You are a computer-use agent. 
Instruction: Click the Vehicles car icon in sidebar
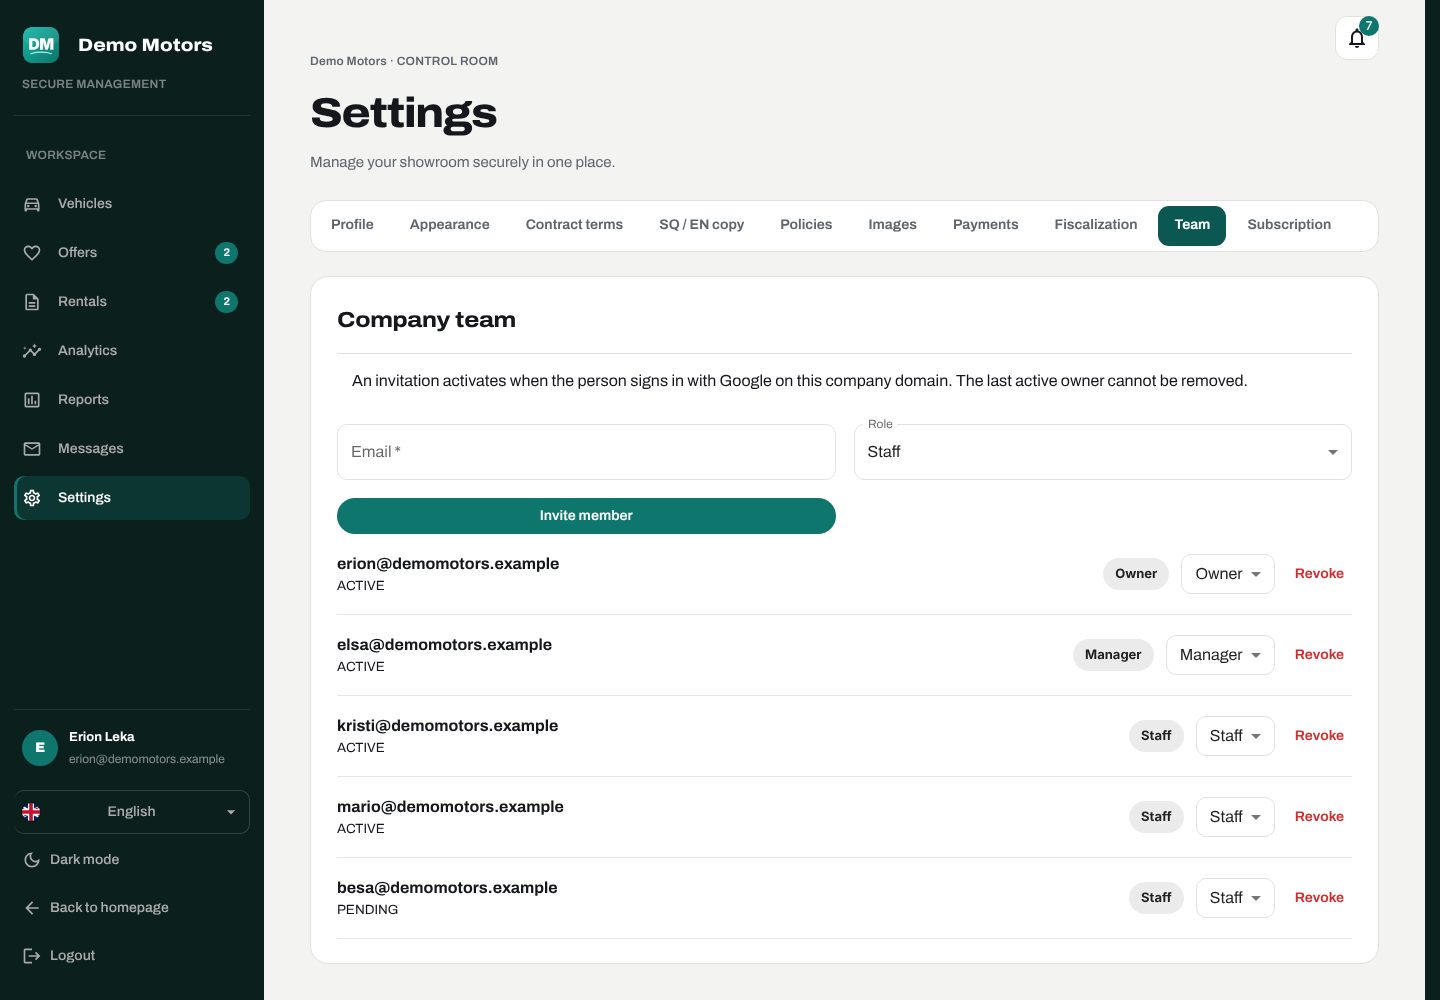coord(32,204)
